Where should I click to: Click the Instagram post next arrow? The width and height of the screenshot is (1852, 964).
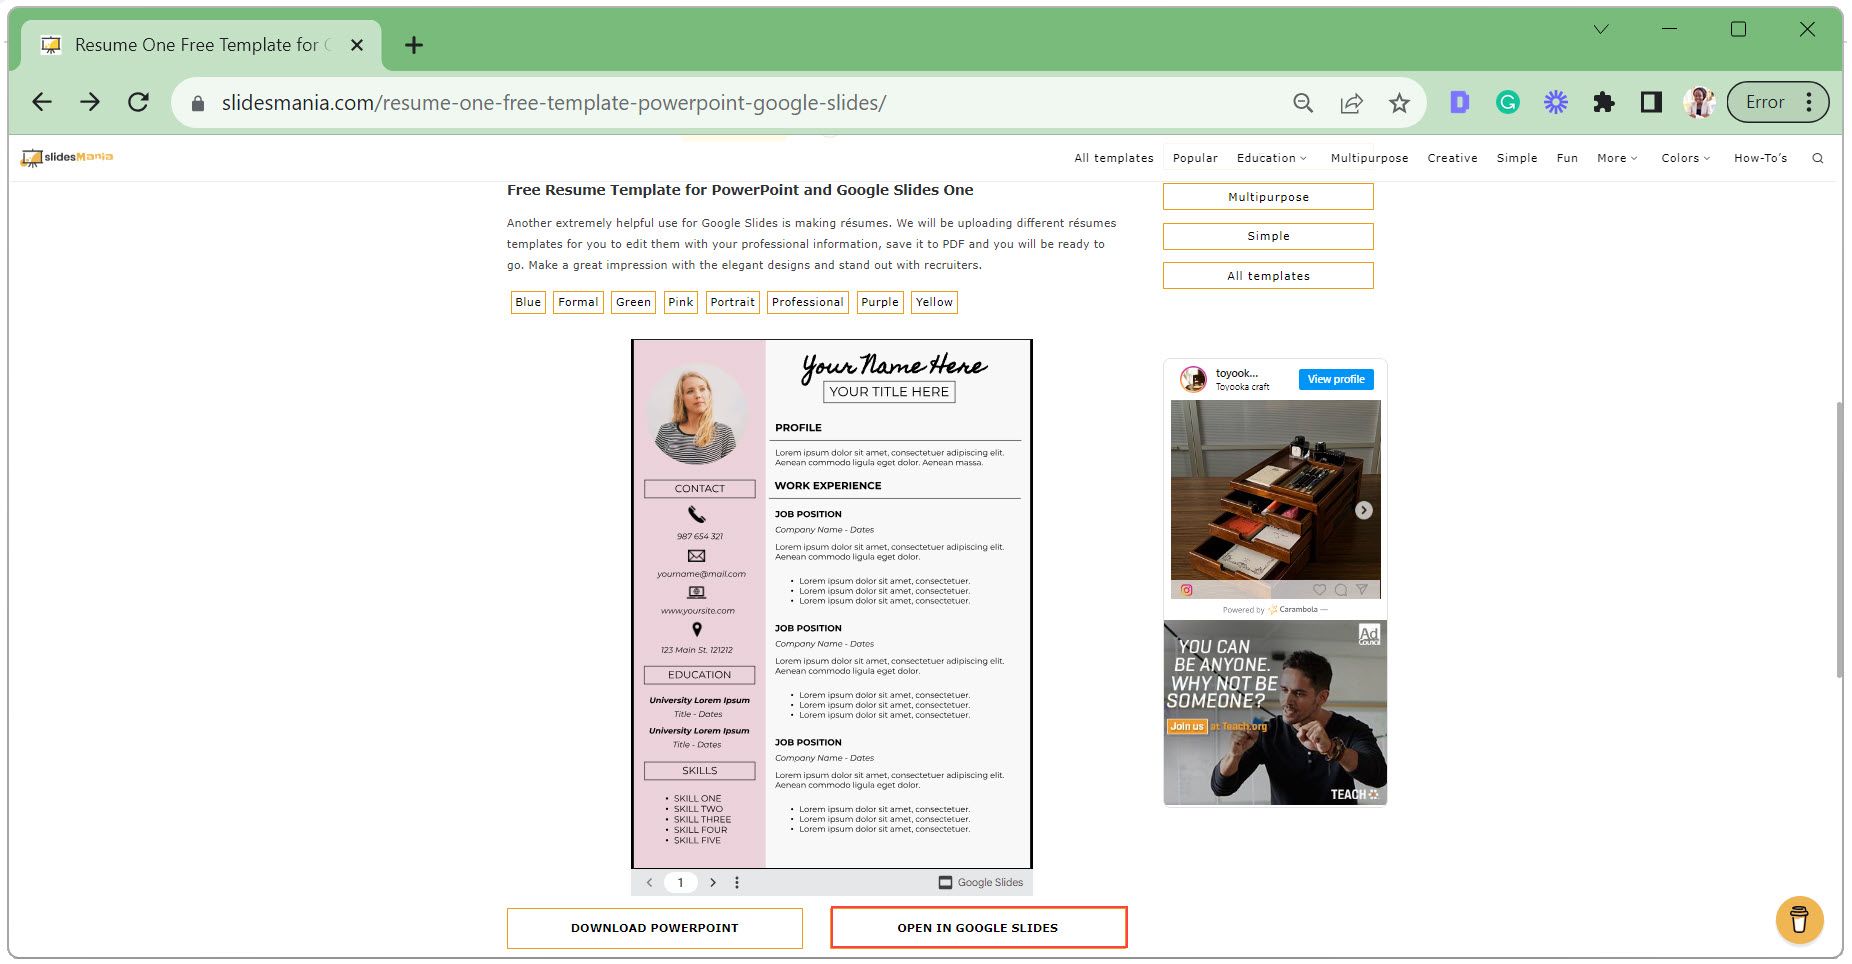pyautogui.click(x=1362, y=510)
